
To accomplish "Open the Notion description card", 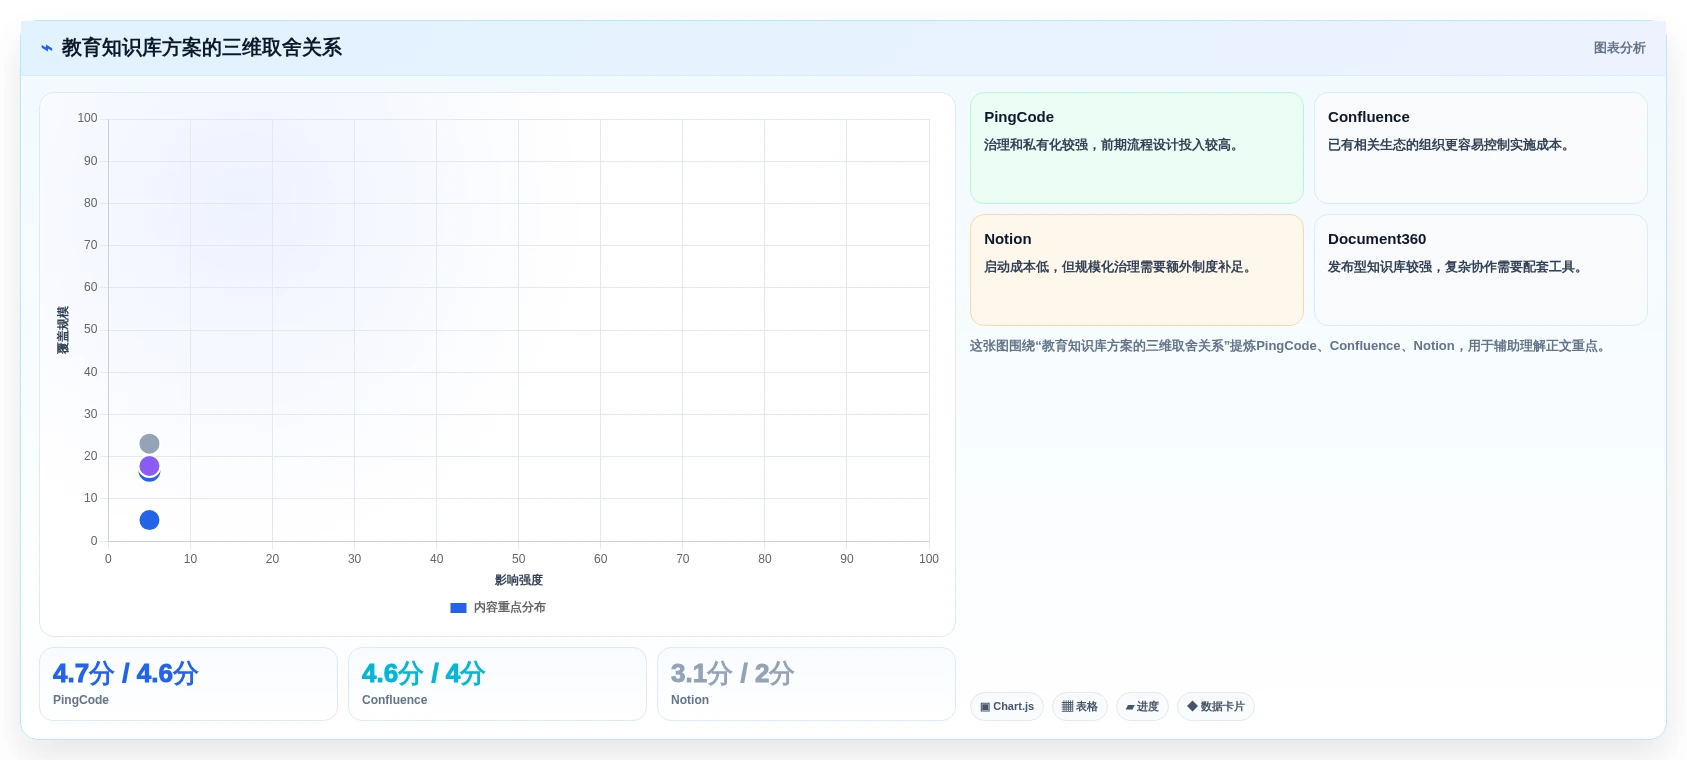I will pos(1136,270).
